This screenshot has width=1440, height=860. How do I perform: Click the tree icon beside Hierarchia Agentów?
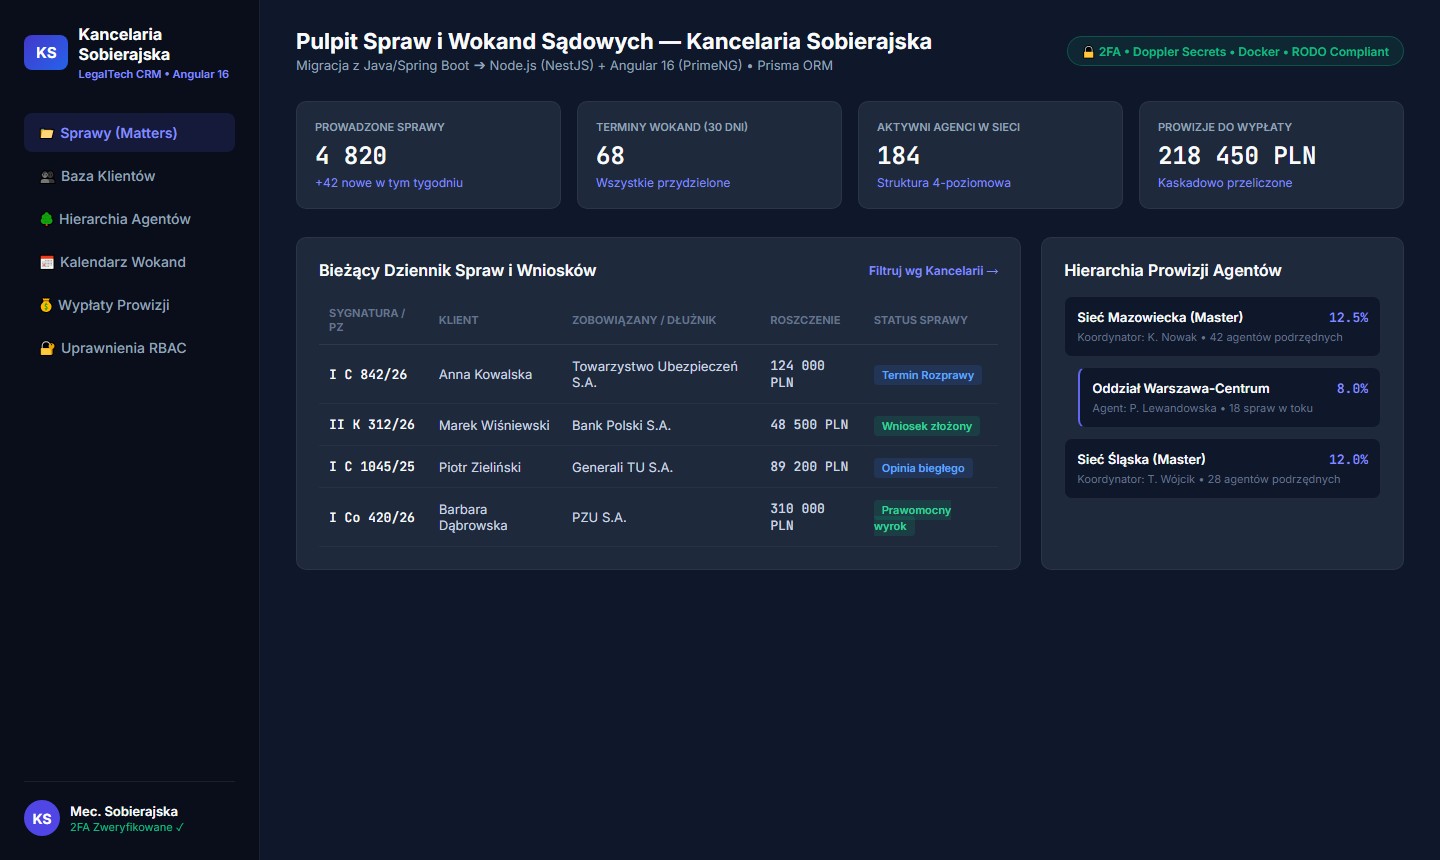[46, 219]
